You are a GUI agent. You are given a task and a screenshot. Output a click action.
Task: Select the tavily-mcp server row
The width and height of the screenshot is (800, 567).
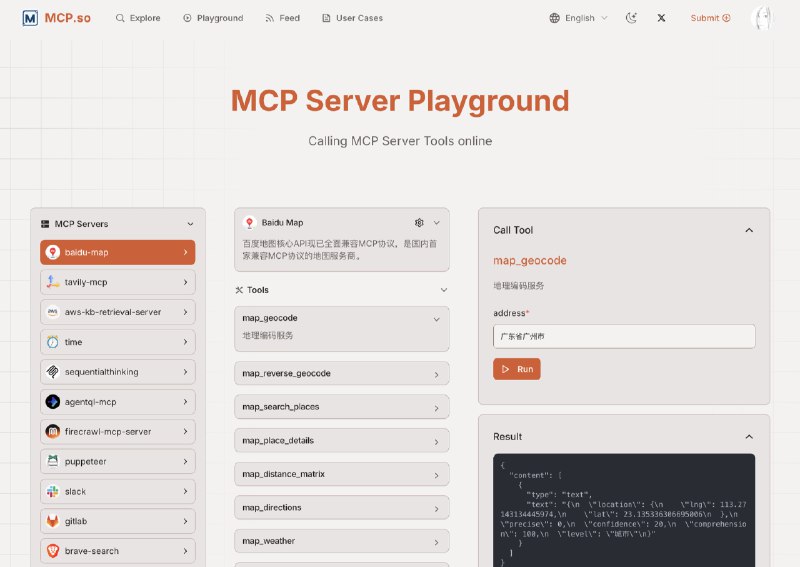pyautogui.click(x=118, y=282)
